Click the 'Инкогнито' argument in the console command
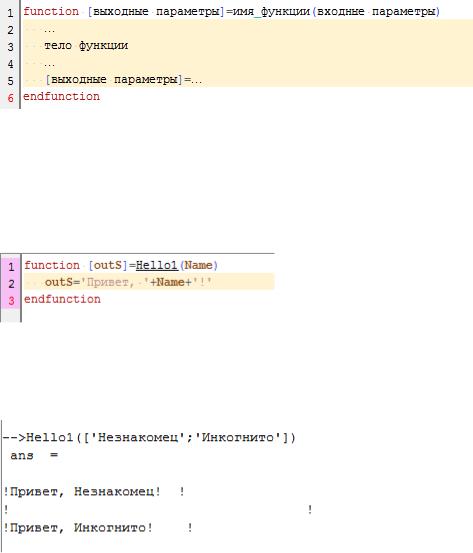 click(x=238, y=438)
